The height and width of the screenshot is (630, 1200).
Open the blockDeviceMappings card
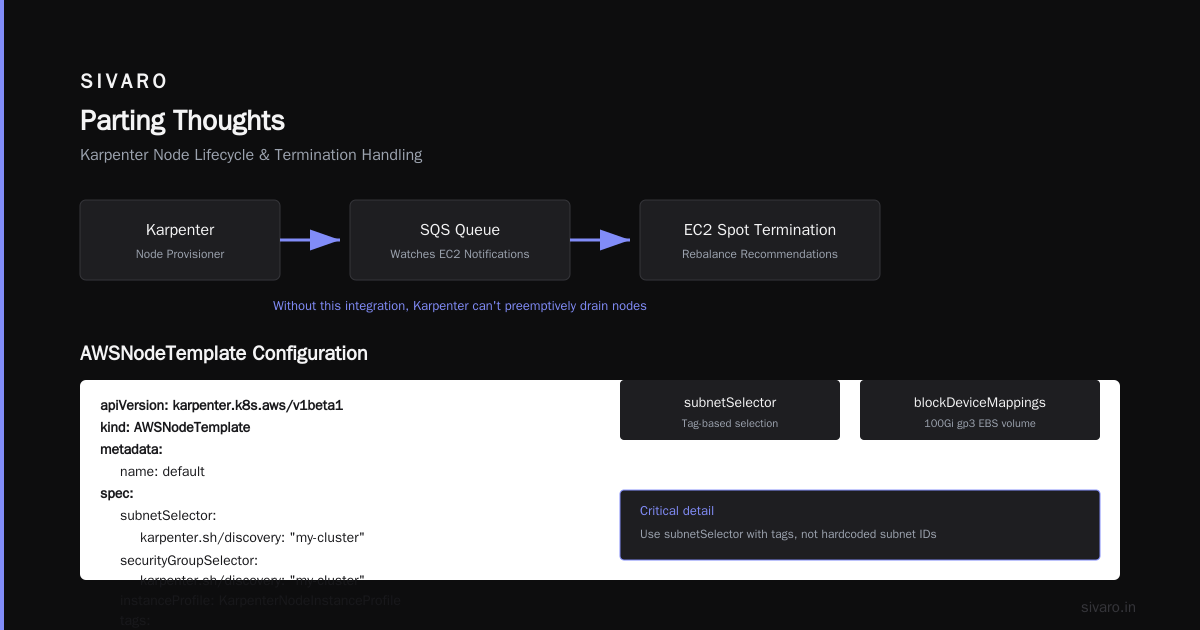(980, 410)
